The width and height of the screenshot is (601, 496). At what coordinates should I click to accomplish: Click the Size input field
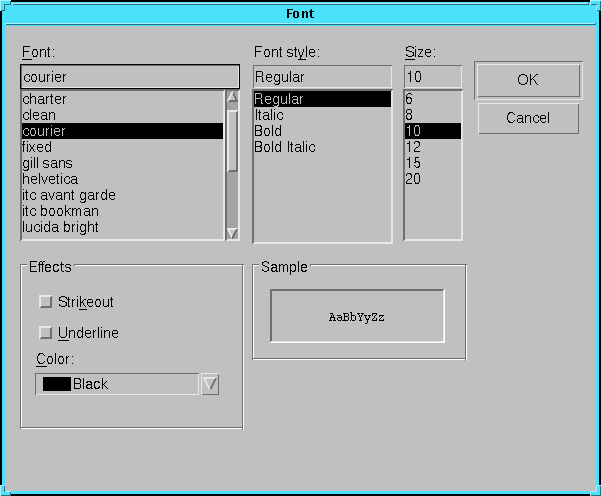pyautogui.click(x=432, y=77)
